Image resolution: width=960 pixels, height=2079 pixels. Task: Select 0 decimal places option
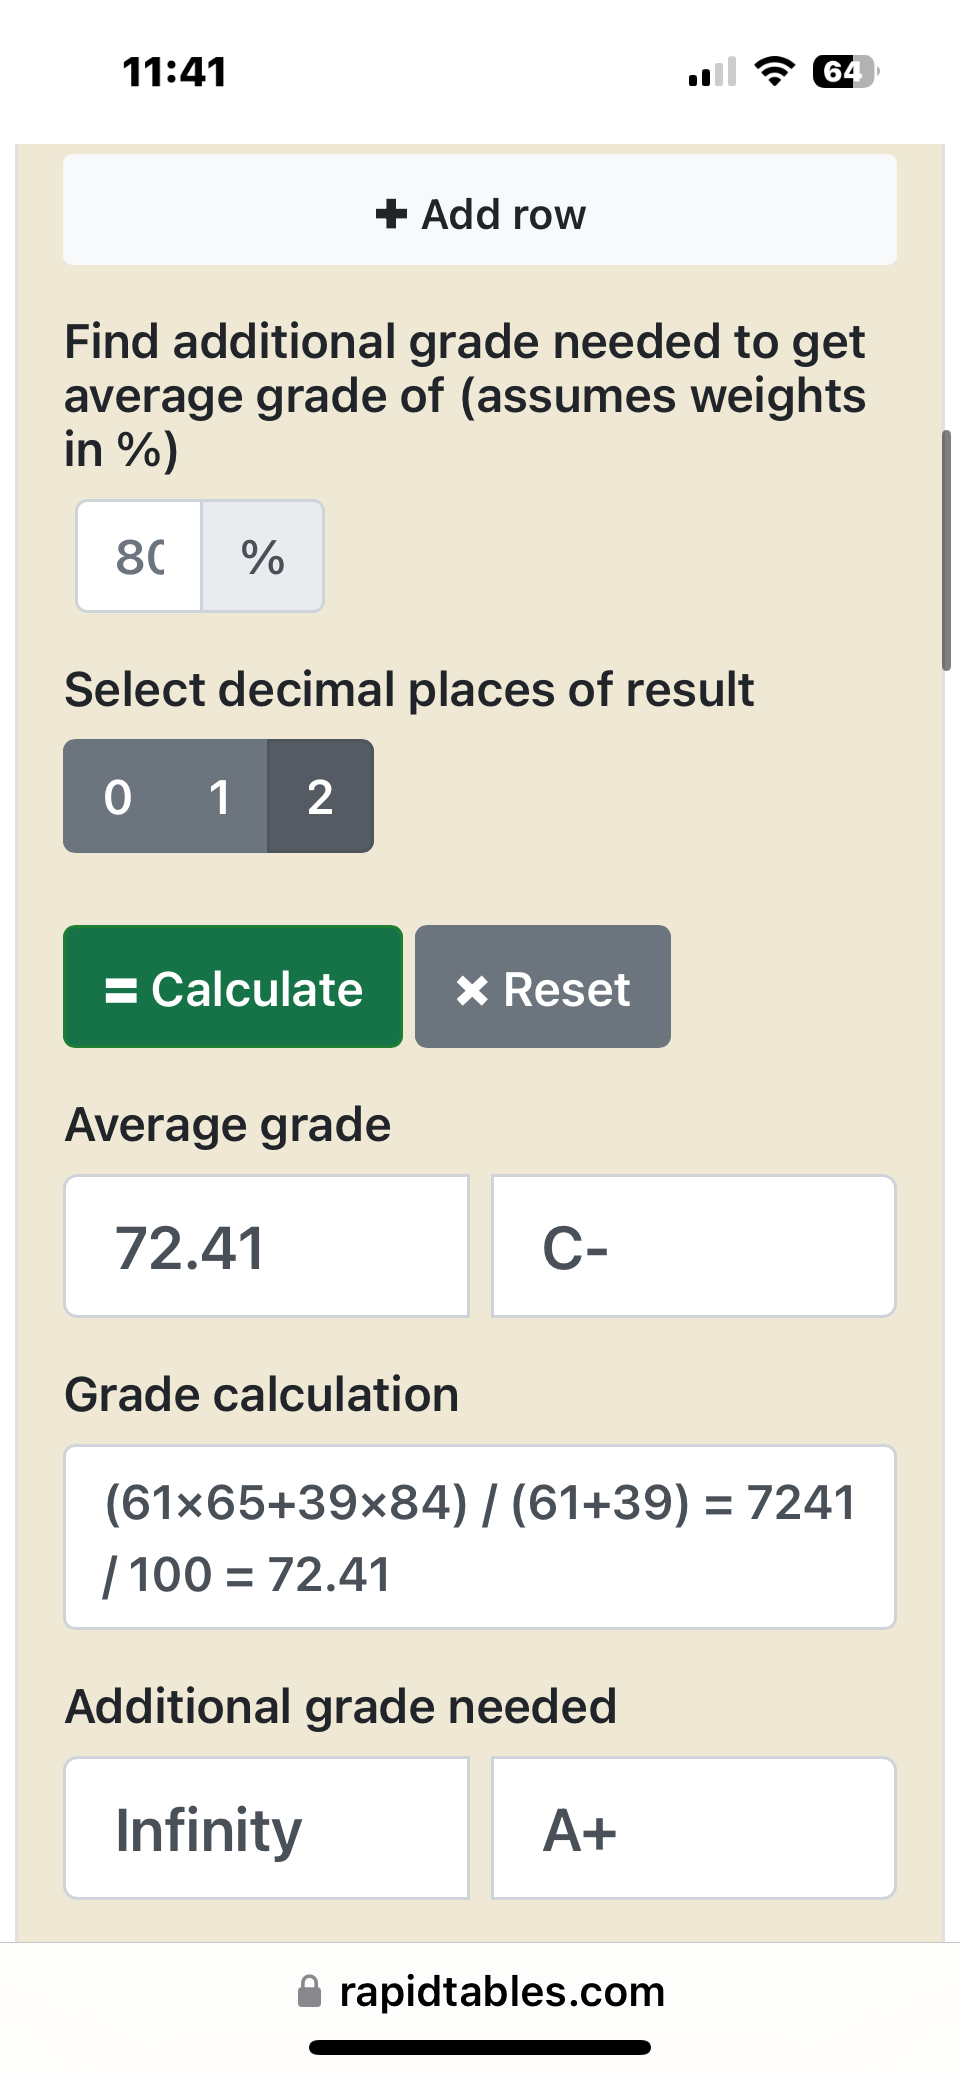(x=117, y=797)
